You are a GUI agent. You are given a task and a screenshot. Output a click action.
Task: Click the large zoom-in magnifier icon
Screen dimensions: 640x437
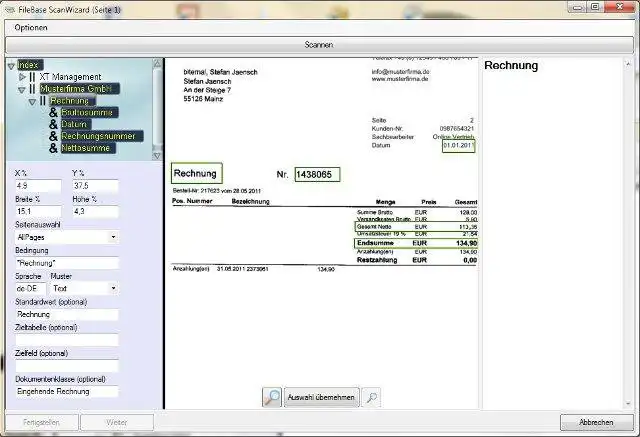pyautogui.click(x=272, y=397)
